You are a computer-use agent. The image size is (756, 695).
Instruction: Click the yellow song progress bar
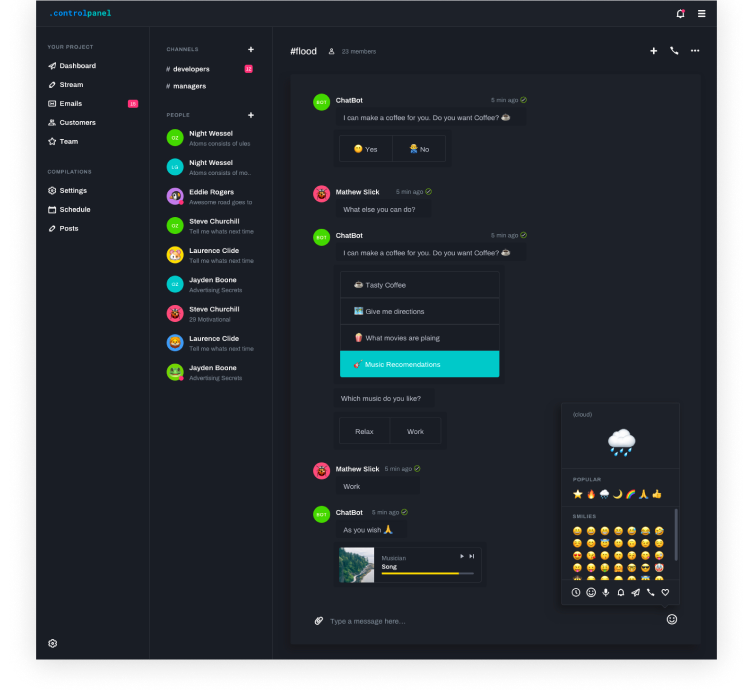coord(420,574)
